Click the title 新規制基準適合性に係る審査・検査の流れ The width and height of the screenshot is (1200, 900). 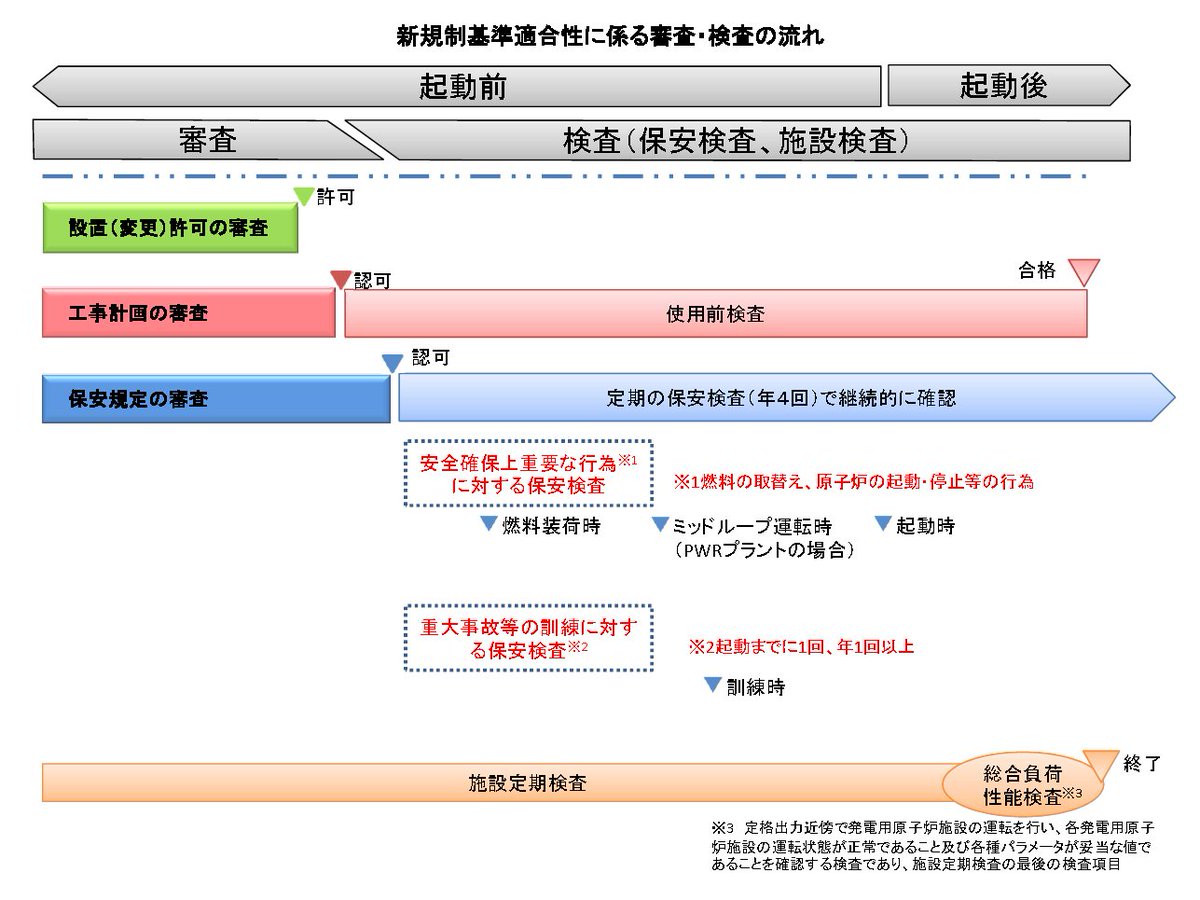pyautogui.click(x=611, y=37)
